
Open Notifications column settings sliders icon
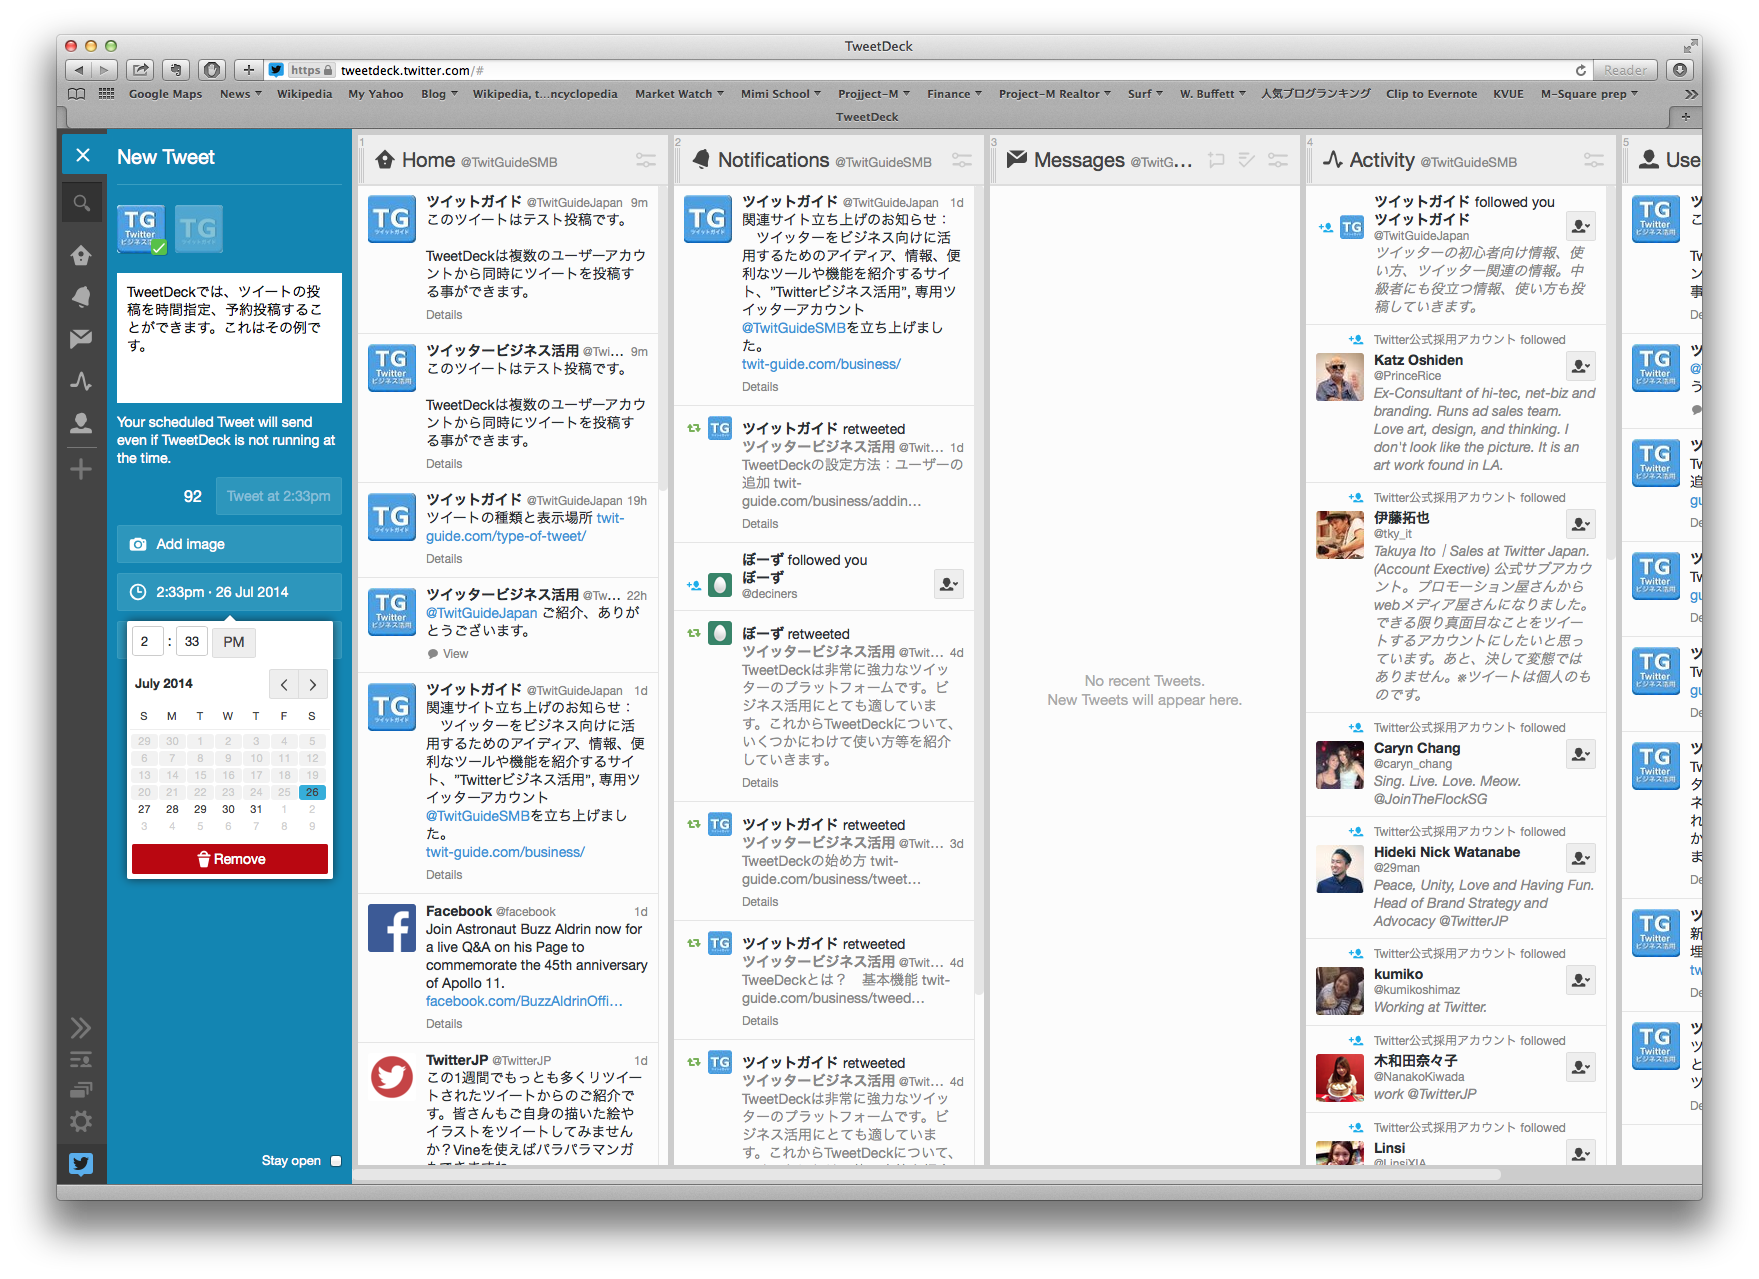pyautogui.click(x=962, y=160)
